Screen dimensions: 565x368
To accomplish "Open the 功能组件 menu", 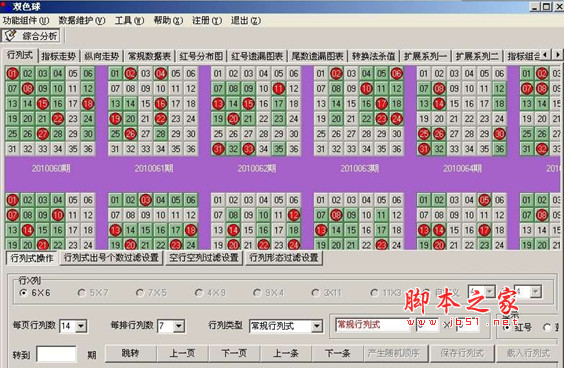I will pos(26,21).
